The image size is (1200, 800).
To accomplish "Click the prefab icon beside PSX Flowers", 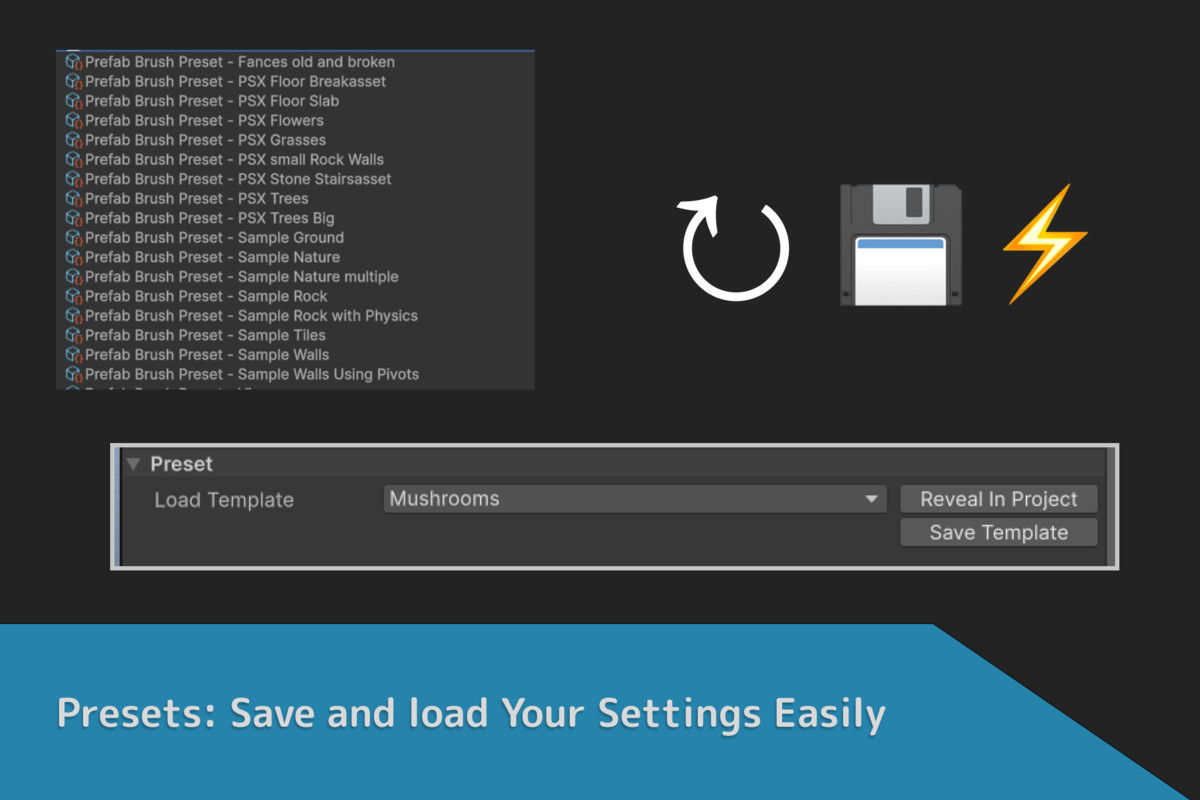I will point(74,120).
